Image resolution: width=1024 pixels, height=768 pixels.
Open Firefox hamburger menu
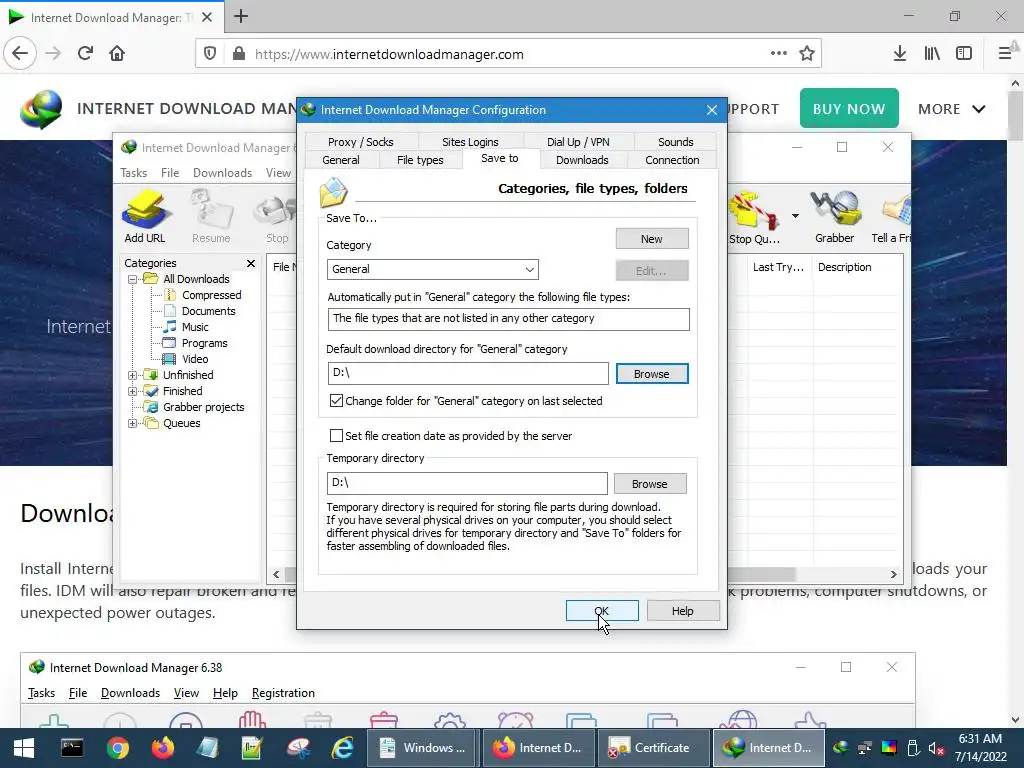tap(1005, 54)
